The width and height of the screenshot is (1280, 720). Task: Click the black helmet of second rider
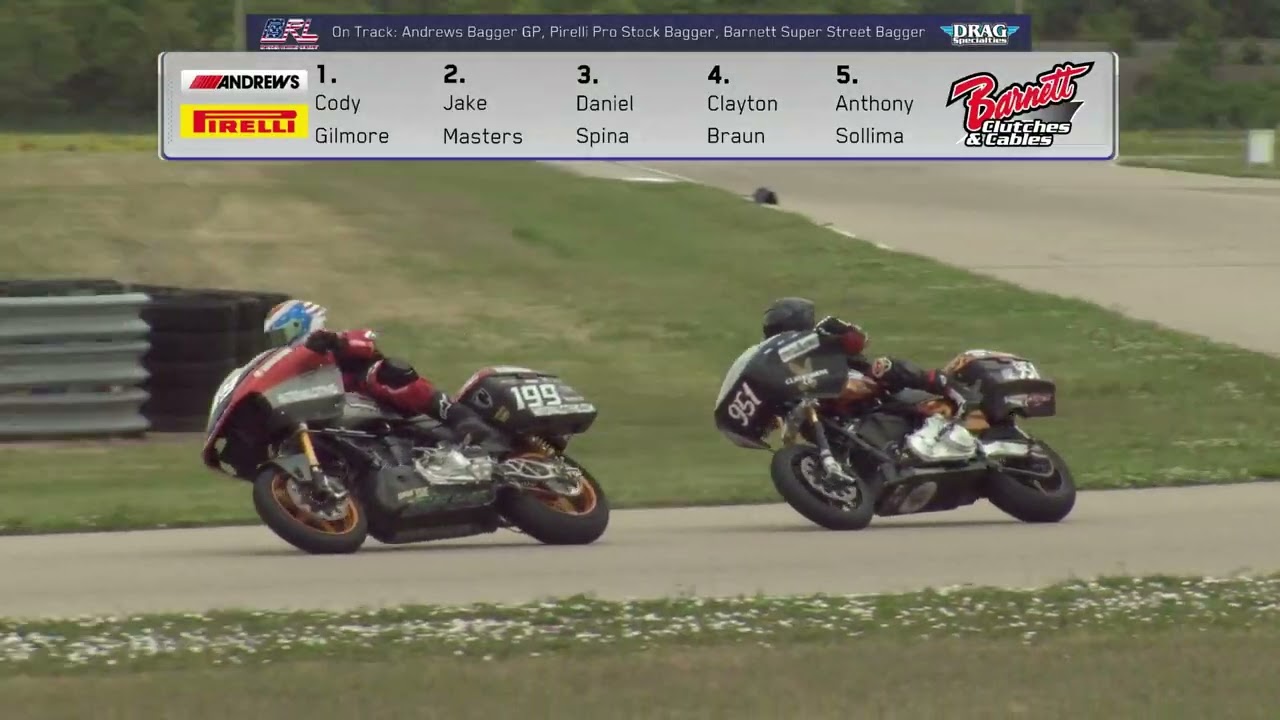(x=789, y=316)
